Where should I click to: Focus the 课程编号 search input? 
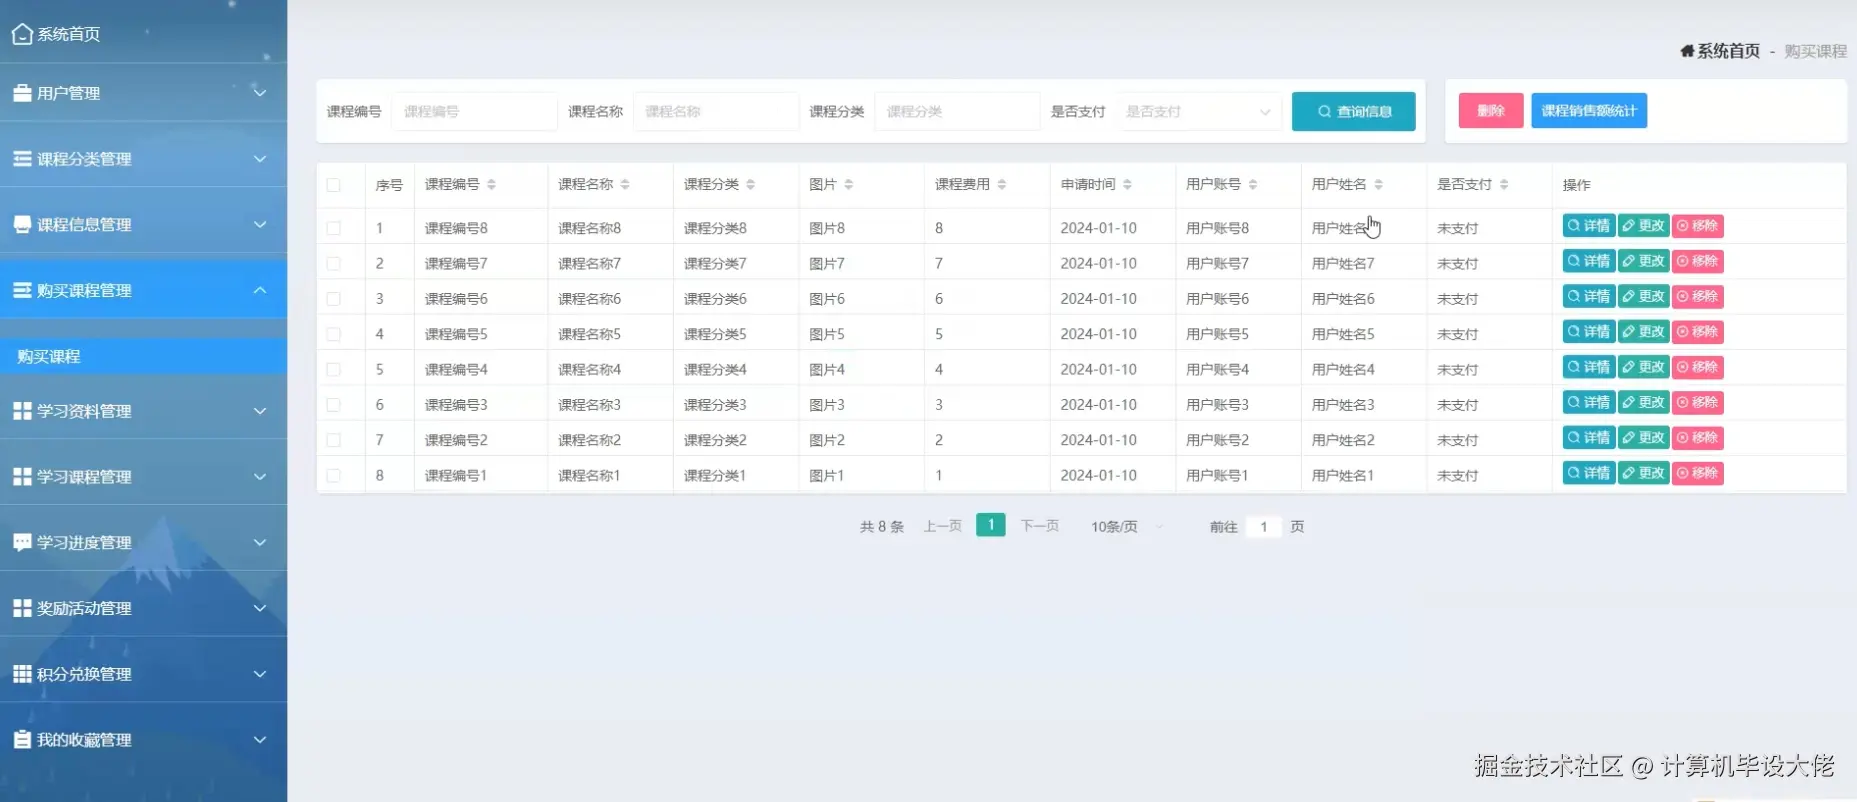(x=474, y=111)
